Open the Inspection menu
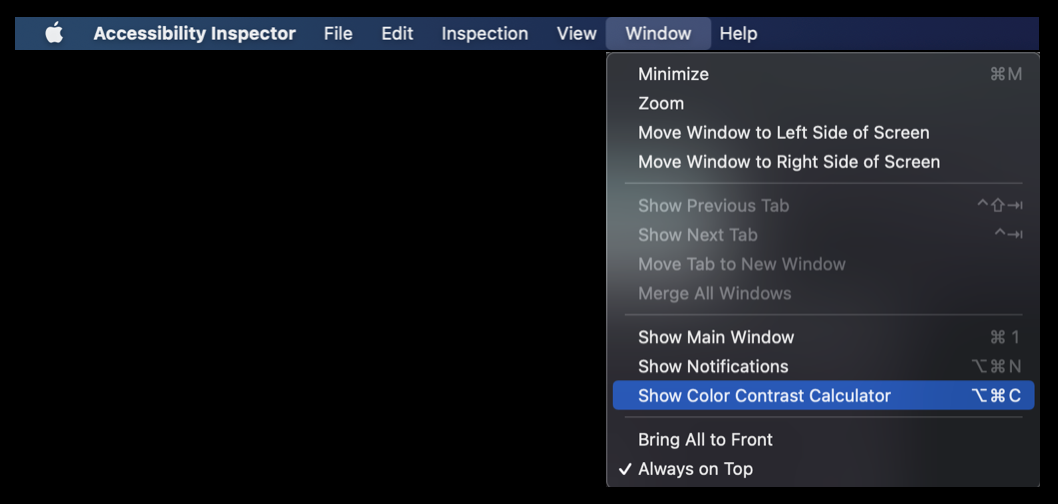 pyautogui.click(x=484, y=33)
